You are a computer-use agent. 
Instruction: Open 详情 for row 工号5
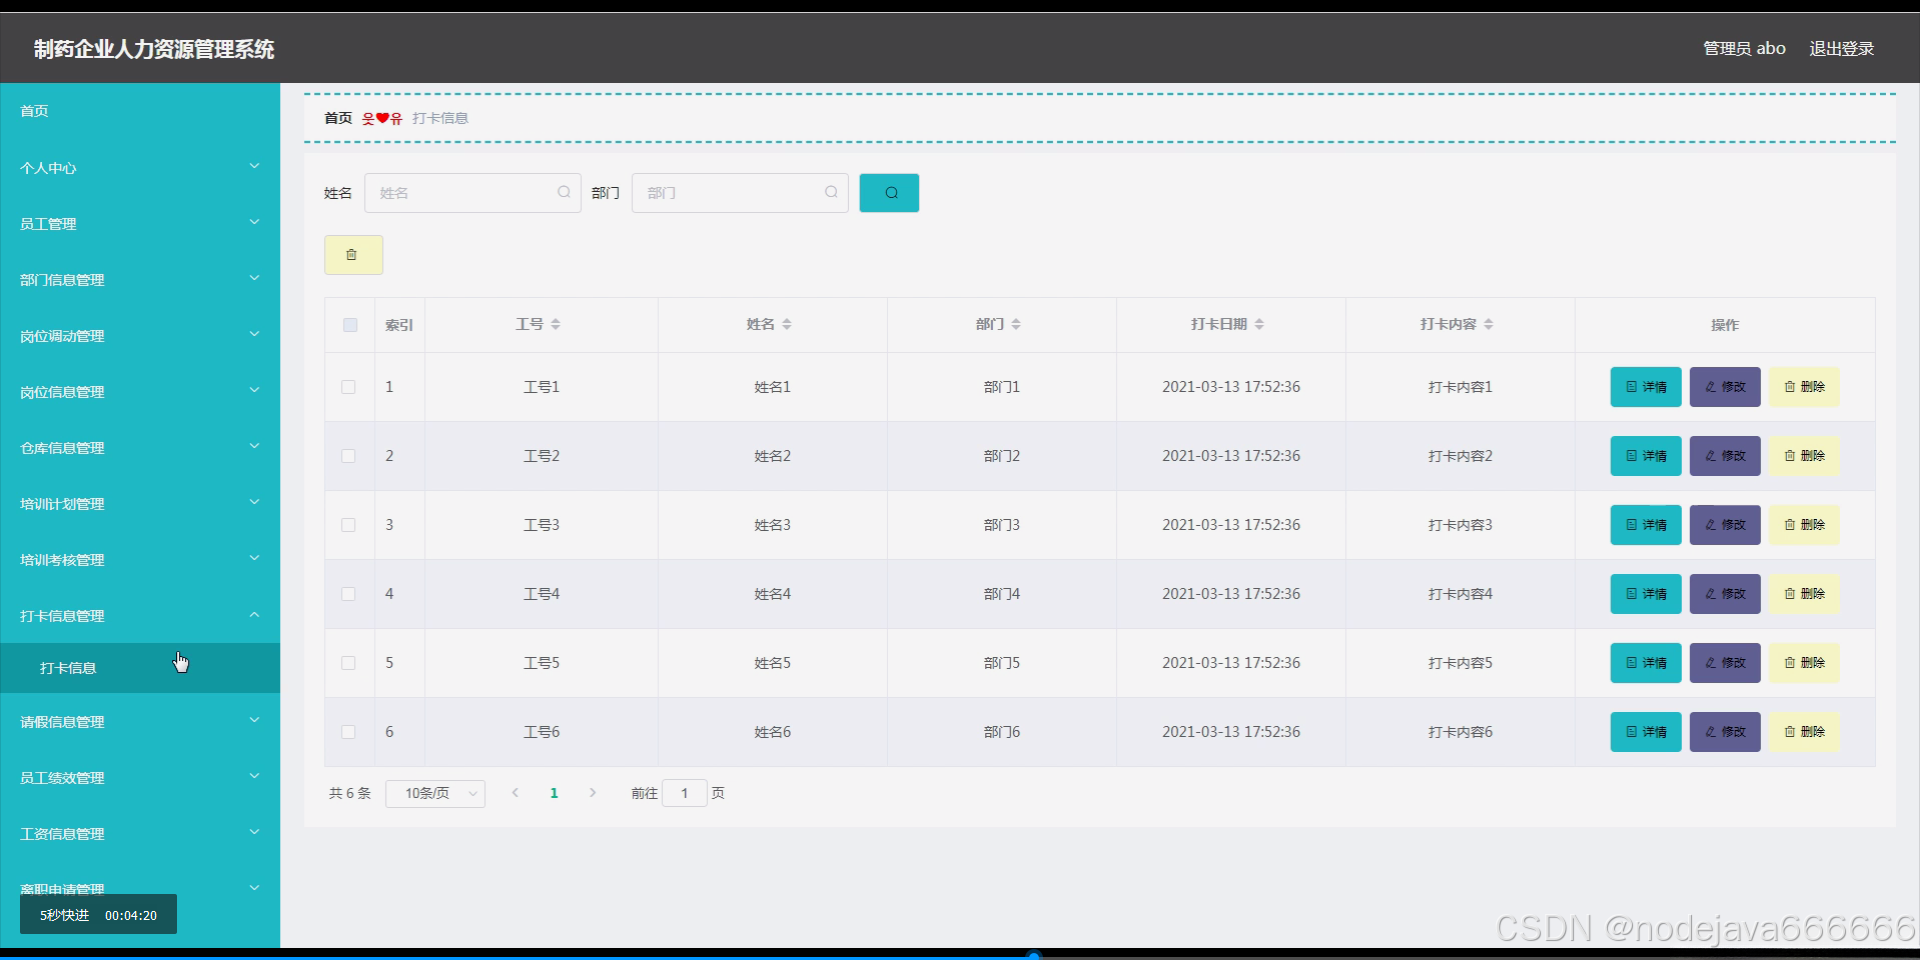tap(1646, 663)
